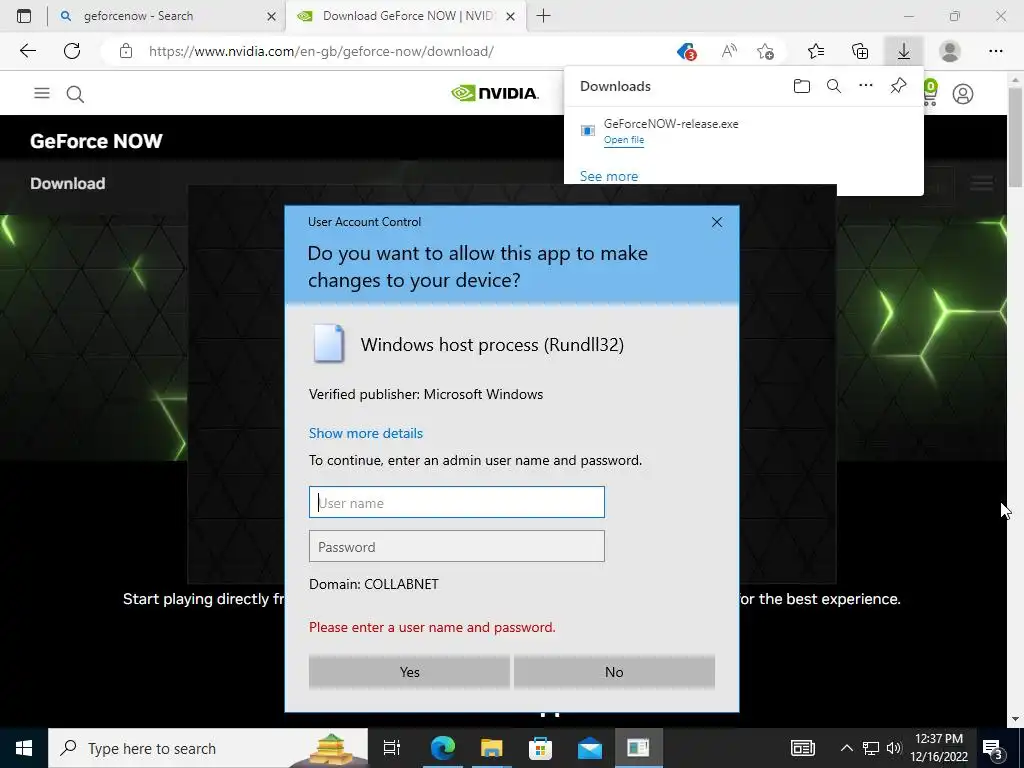Expand Show more details link
Viewport: 1024px width, 768px height.
pyautogui.click(x=366, y=433)
